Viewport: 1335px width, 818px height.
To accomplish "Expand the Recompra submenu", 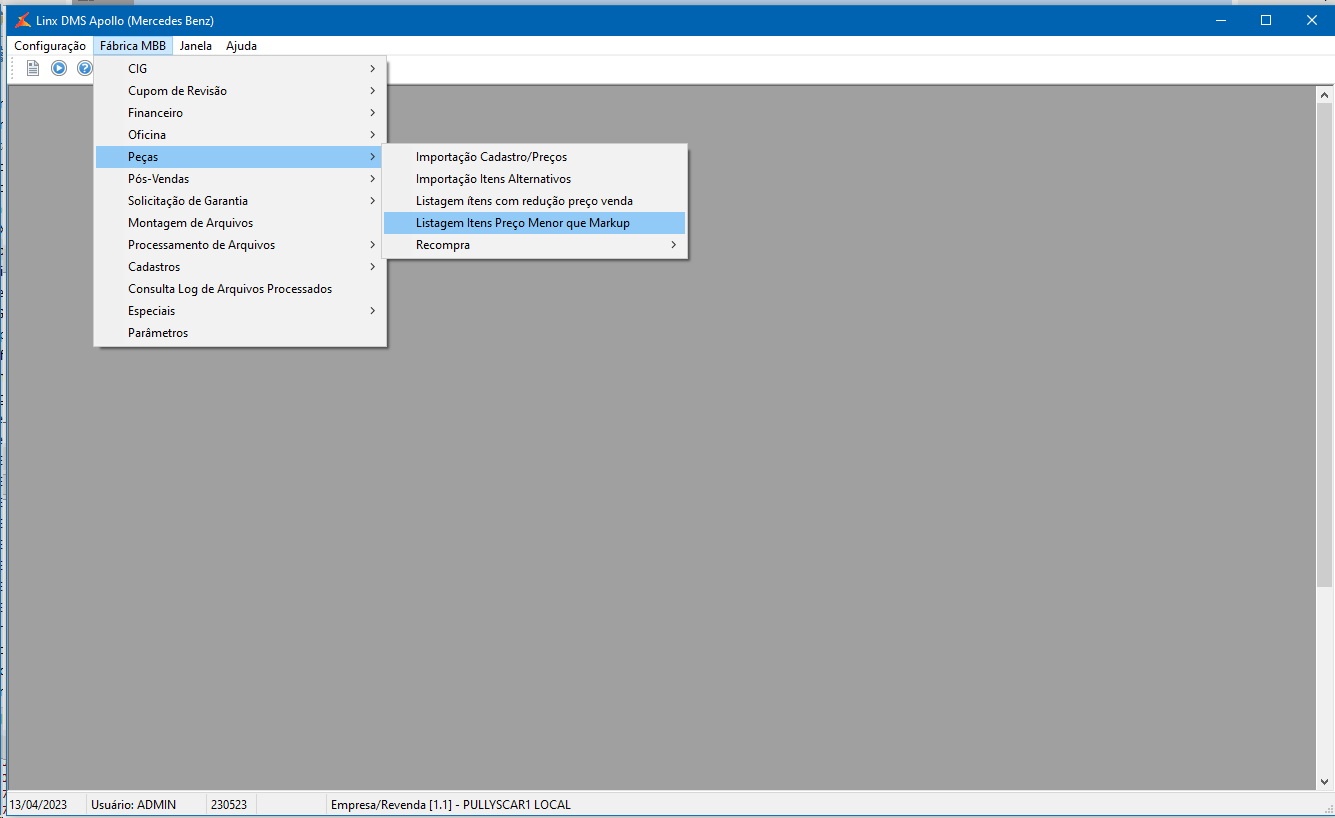I will tap(535, 245).
